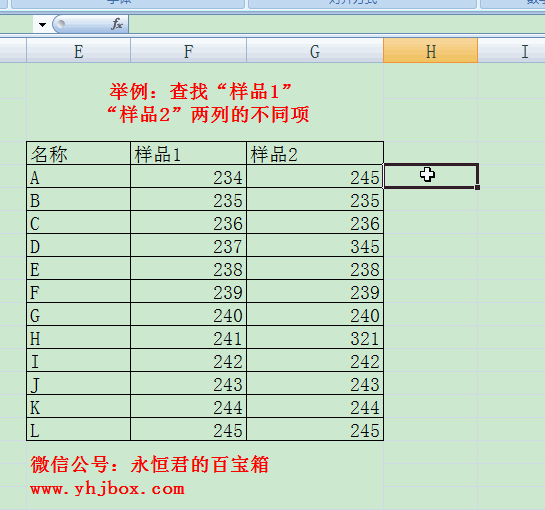Click the header cell '名称'

79,153
